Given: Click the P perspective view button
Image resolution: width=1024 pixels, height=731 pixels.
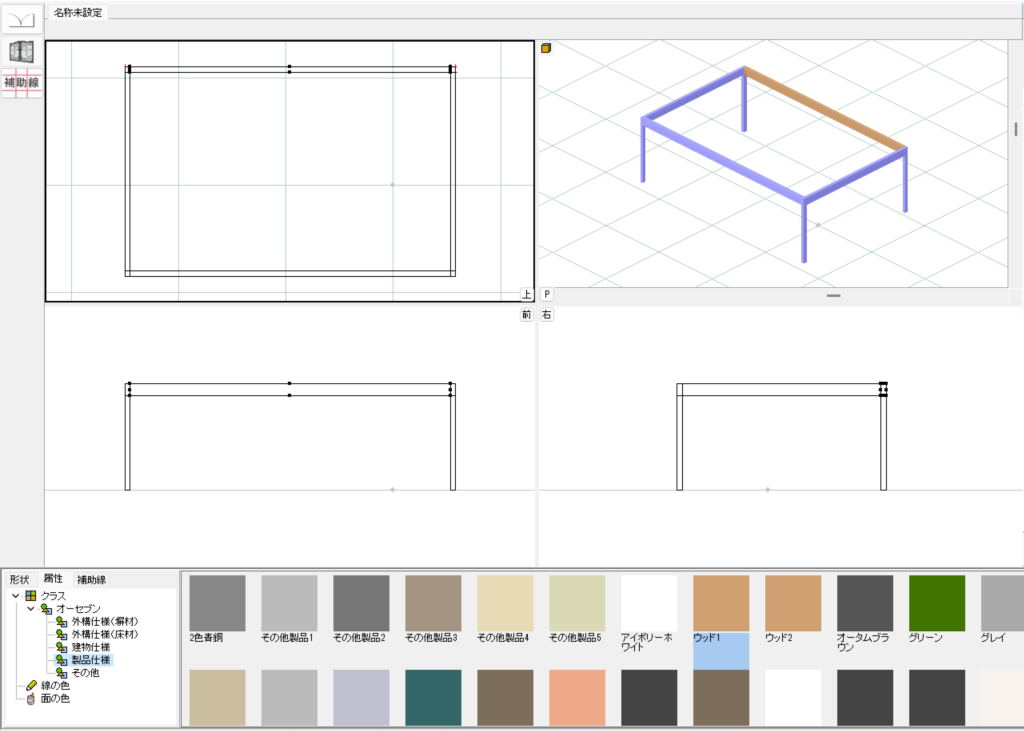Looking at the screenshot, I should point(547,294).
